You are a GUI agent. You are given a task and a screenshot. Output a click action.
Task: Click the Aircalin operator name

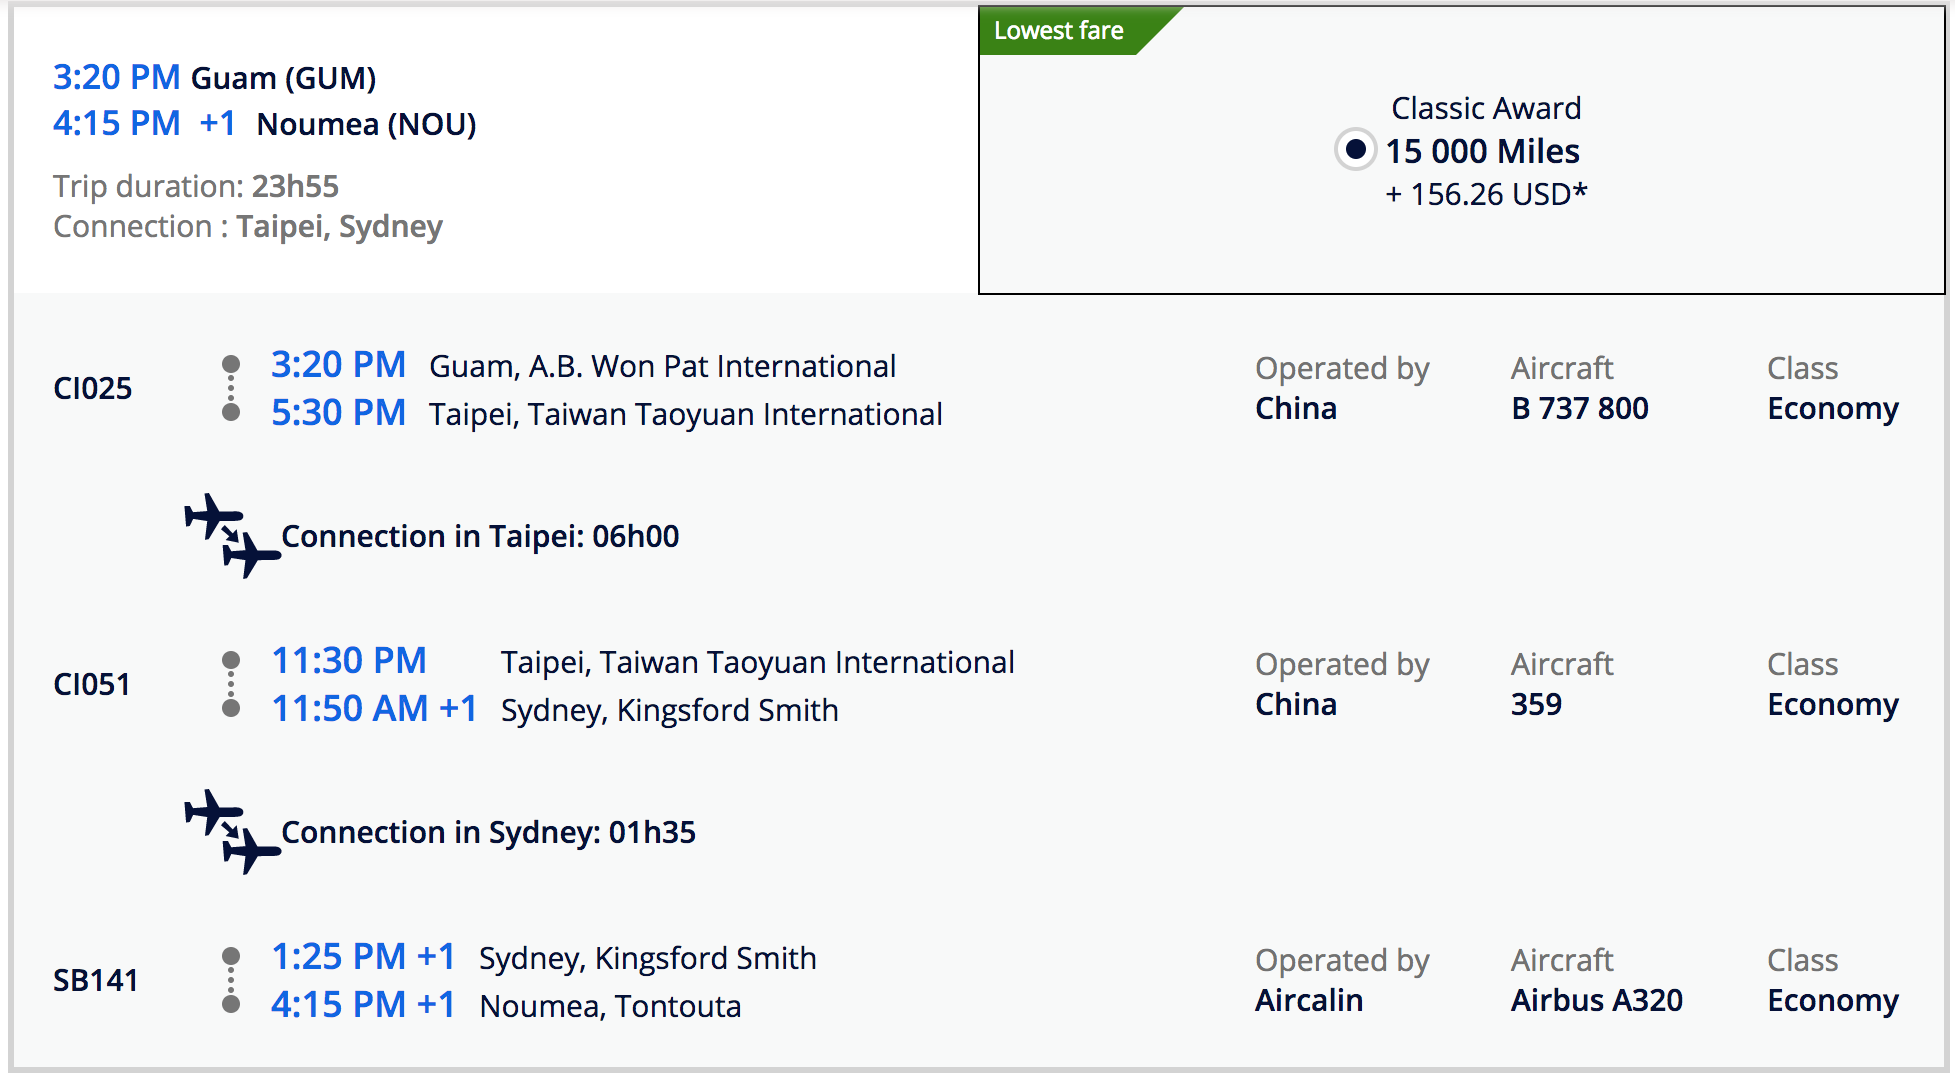(x=1308, y=1000)
